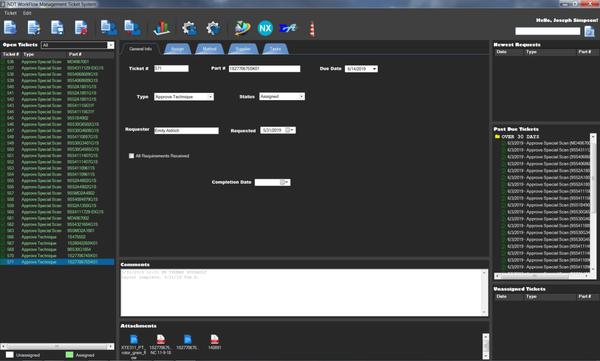Viewport: 600px width, 361px height.
Task: Click the blue logo icon right of NX
Action: click(288, 28)
